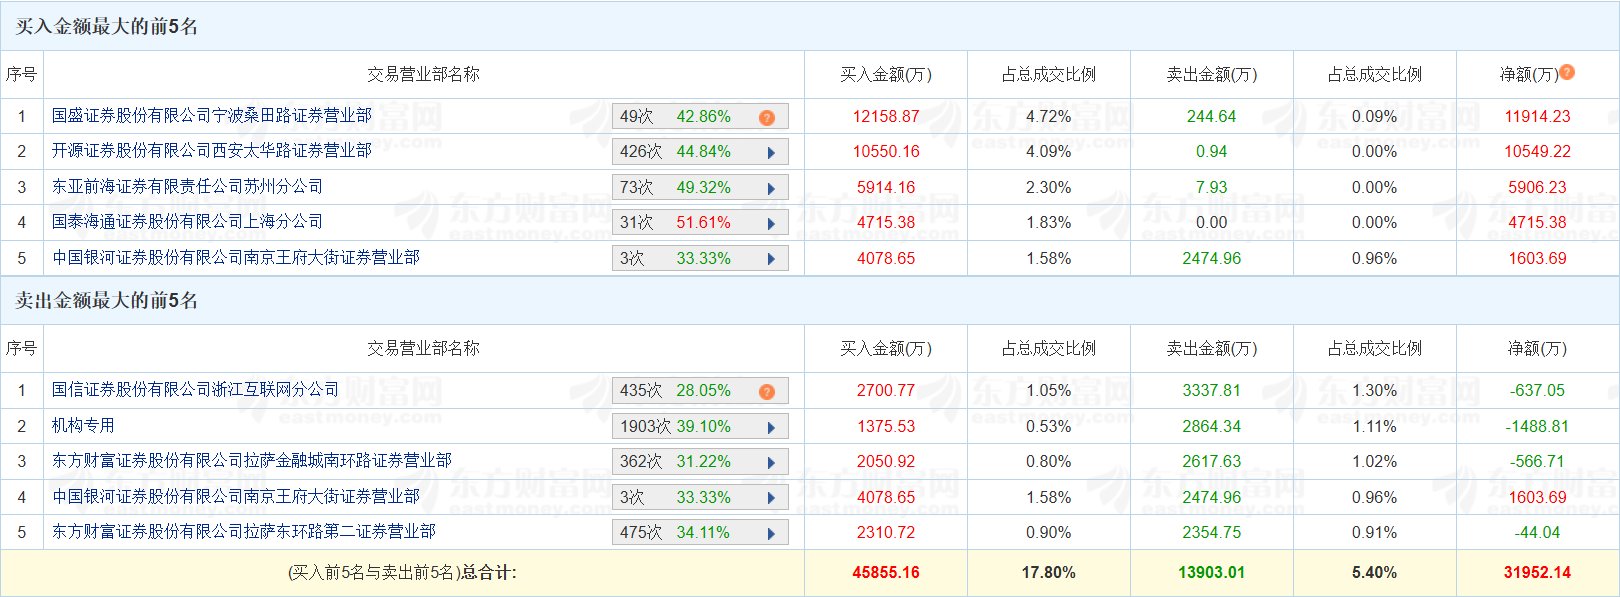Open the 东亚前海证券苏州分公司 link
1620x597 pixels.
click(187, 187)
